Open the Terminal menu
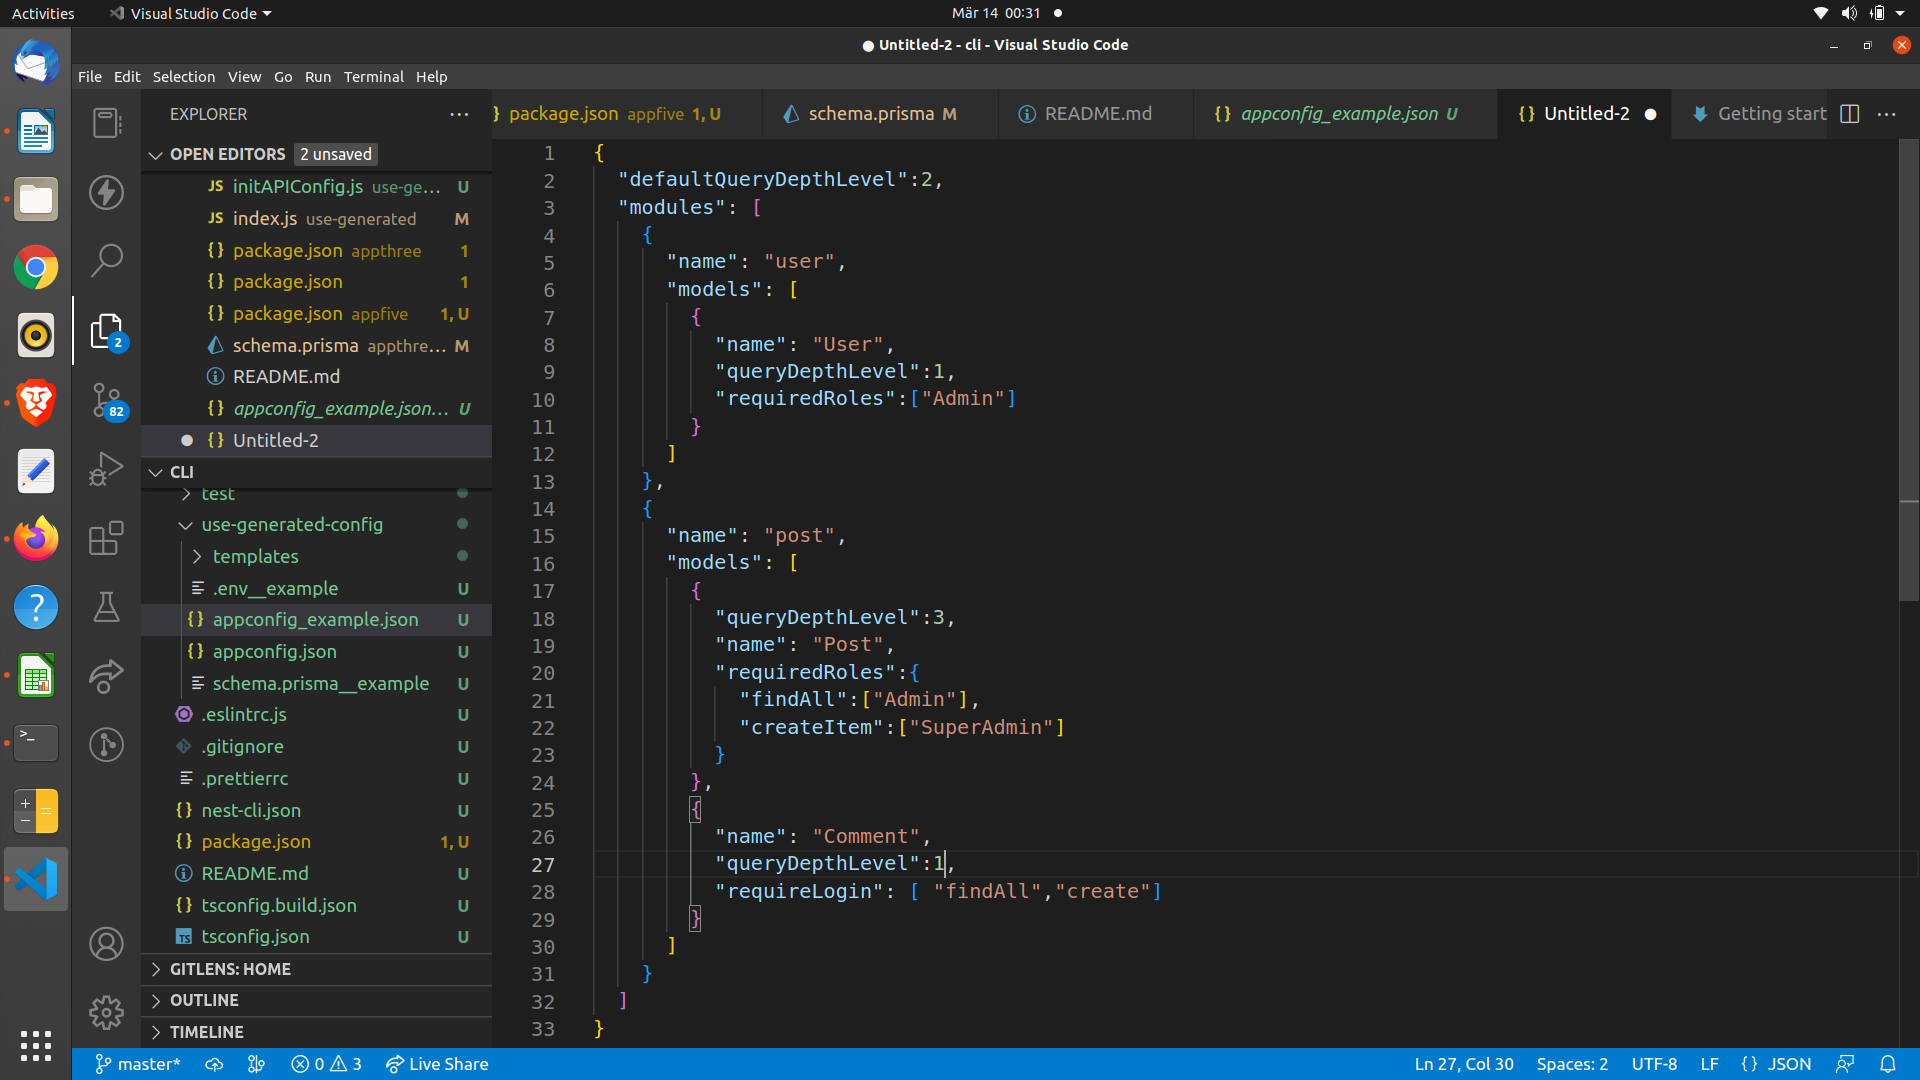Image resolution: width=1920 pixels, height=1080 pixels. tap(373, 77)
